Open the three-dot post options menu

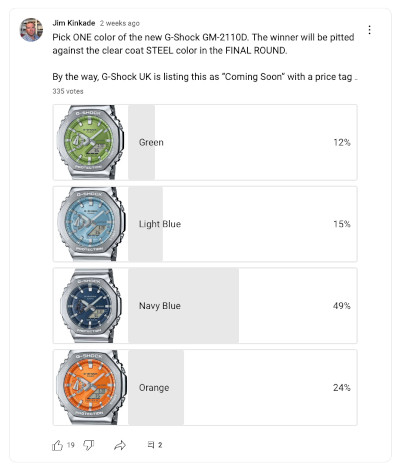pyautogui.click(x=369, y=30)
